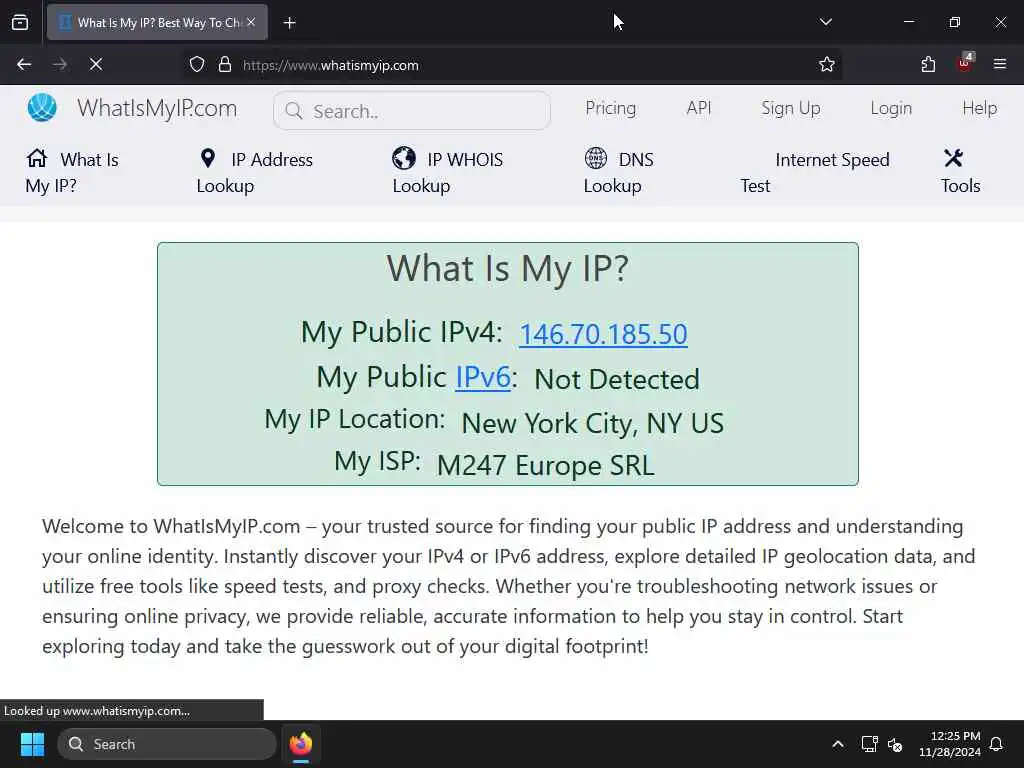Open the tracking protection shield icon
1024x768 pixels.
click(197, 64)
